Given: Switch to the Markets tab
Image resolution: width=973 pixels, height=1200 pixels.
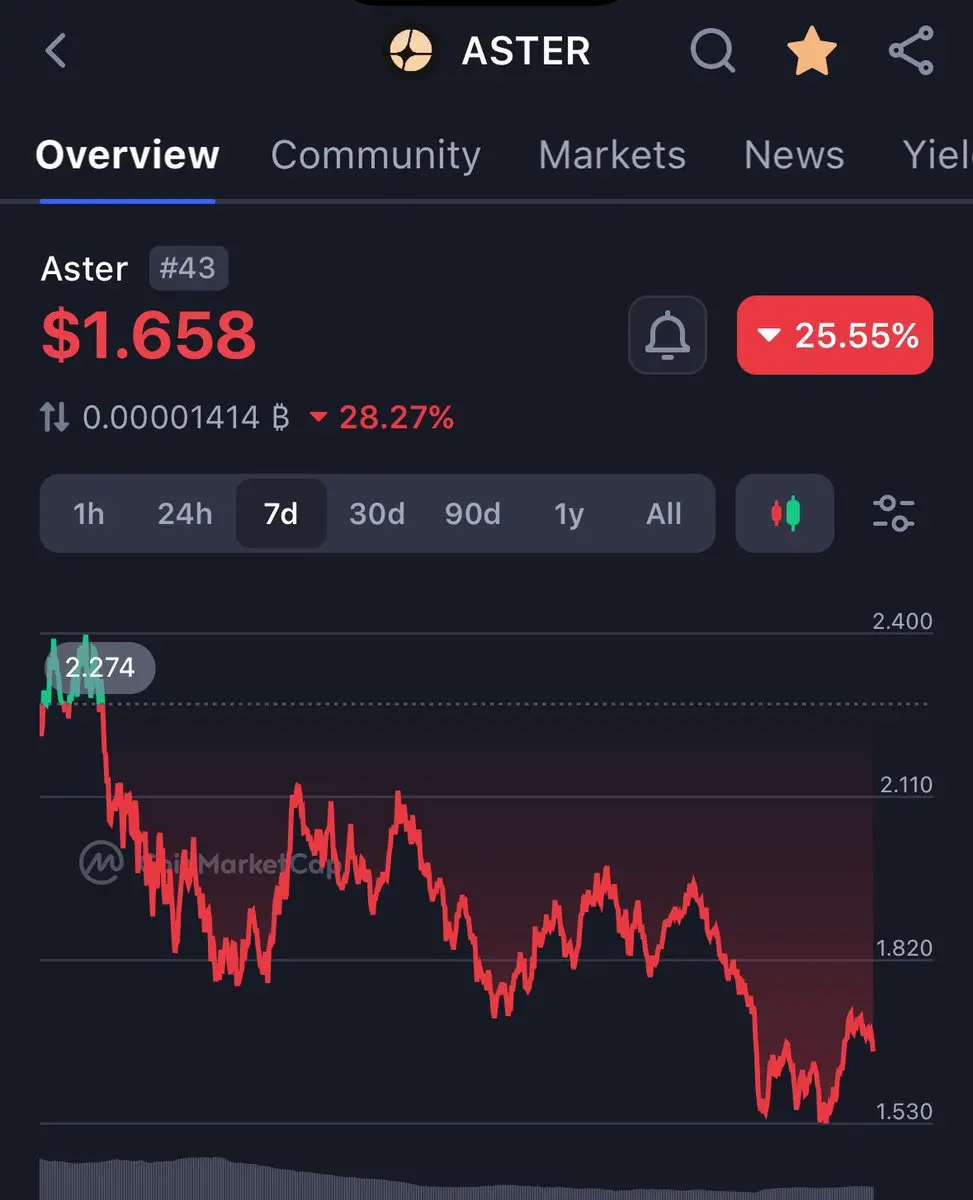Looking at the screenshot, I should point(612,155).
